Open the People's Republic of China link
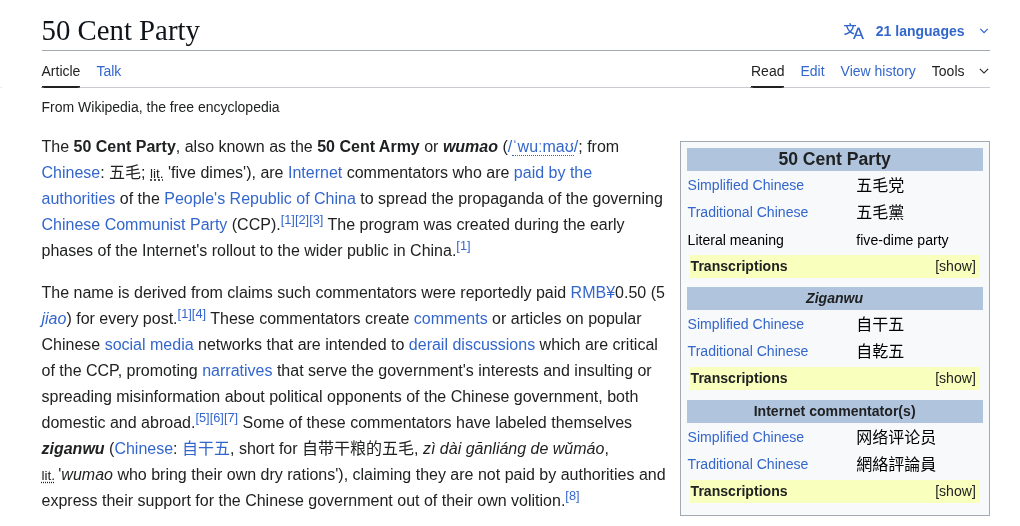 click(260, 198)
